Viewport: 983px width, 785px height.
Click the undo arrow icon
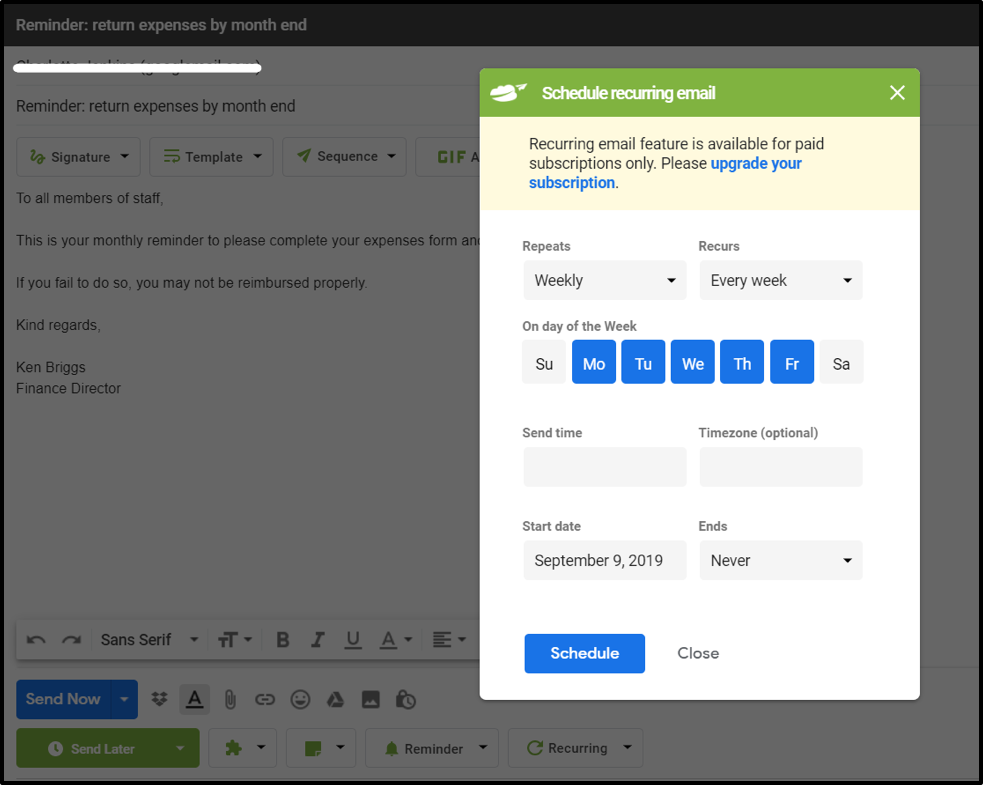36,640
